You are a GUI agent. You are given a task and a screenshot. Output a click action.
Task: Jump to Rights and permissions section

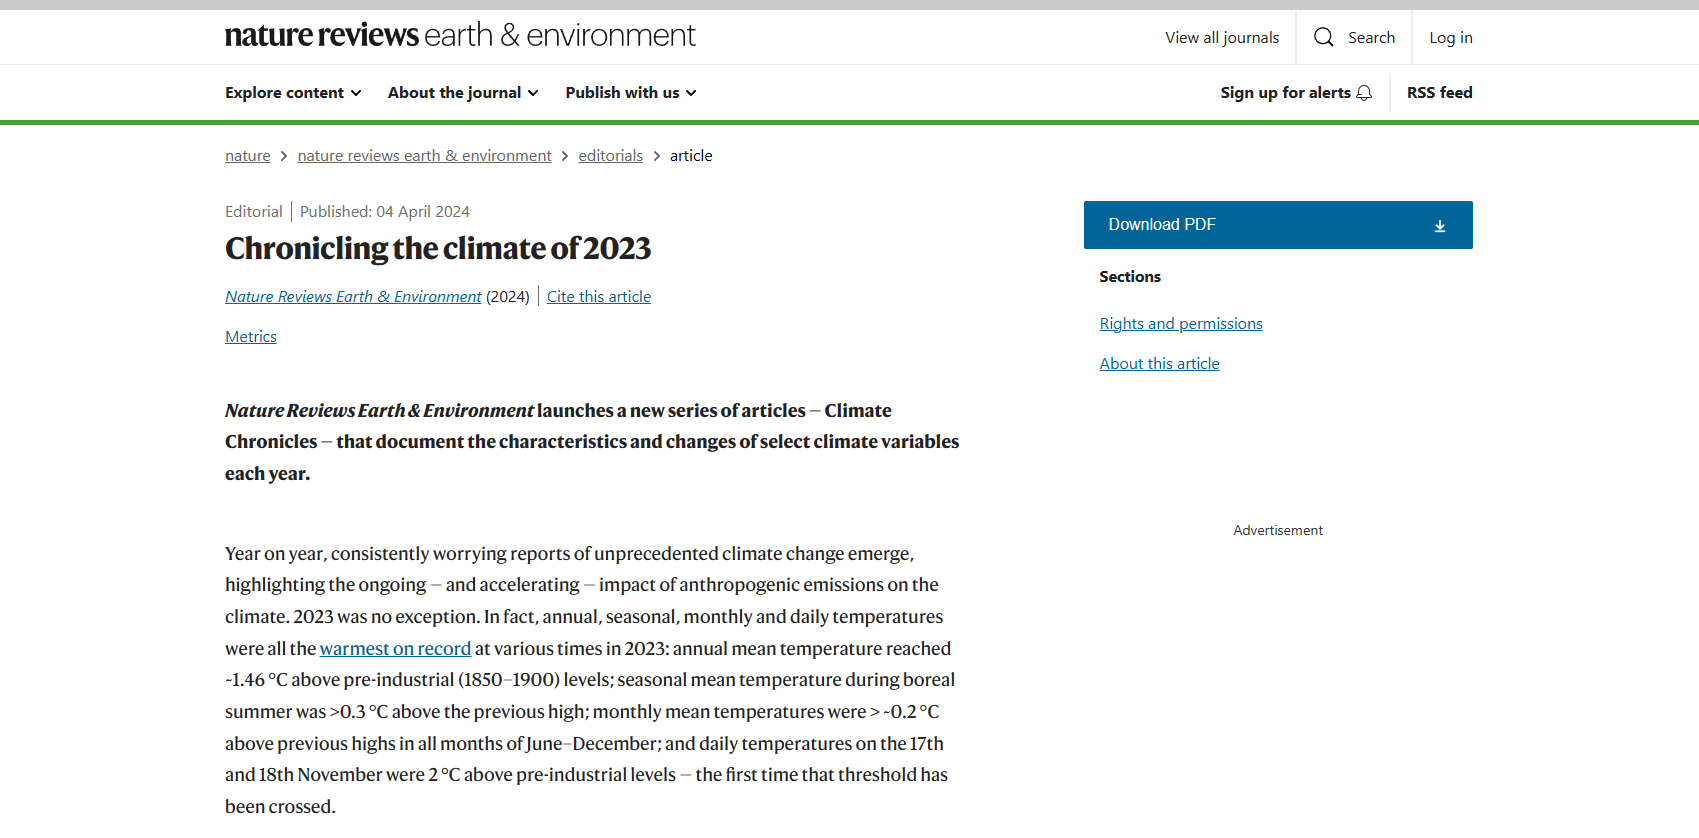(x=1181, y=324)
